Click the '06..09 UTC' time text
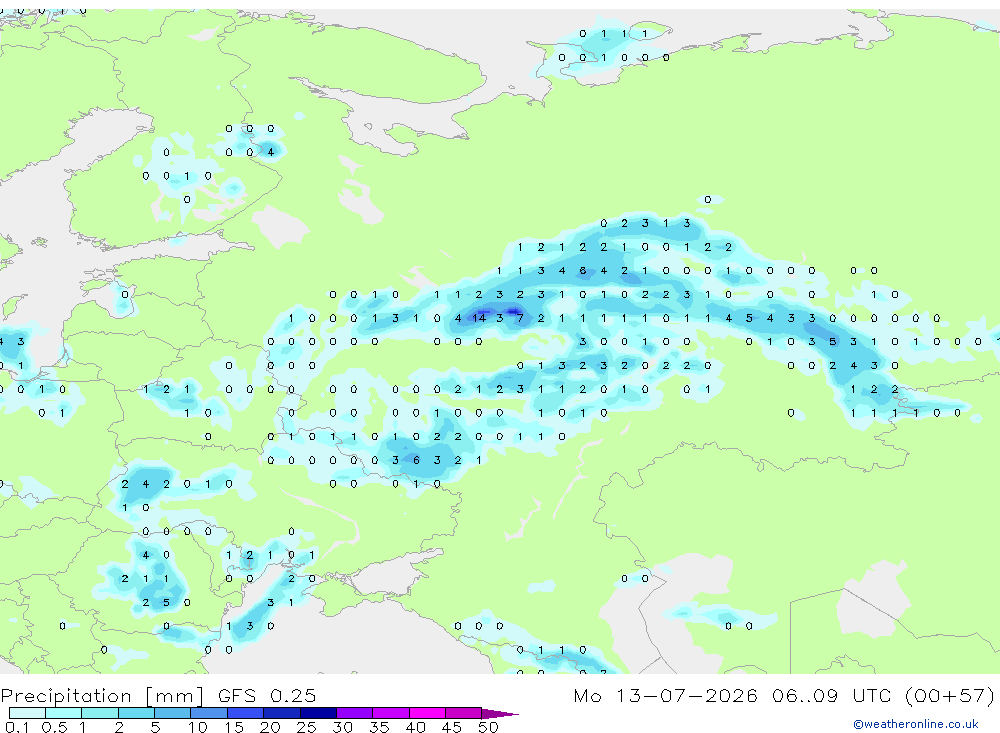1000x733 pixels. coord(832,695)
